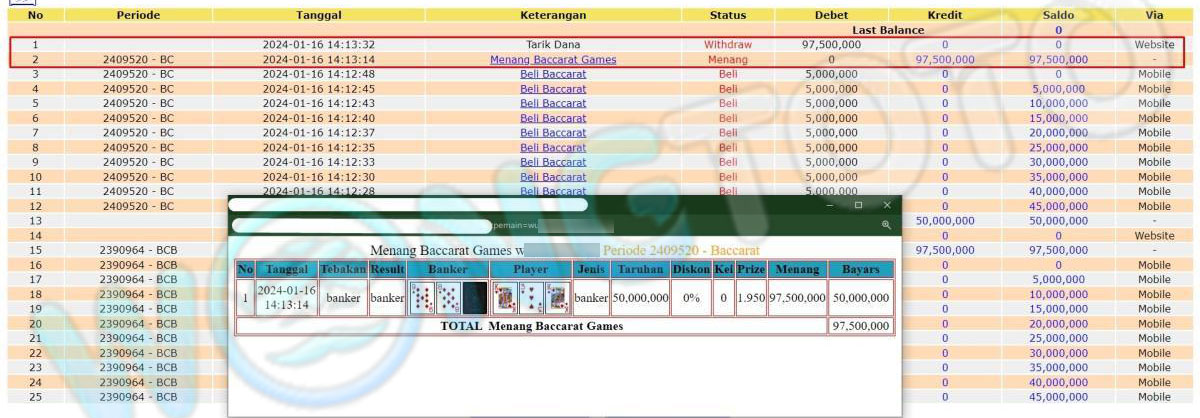This screenshot has height=418, width=1200.
Task: Open Beli Baccarat link at 14:12:40
Action: 553,118
